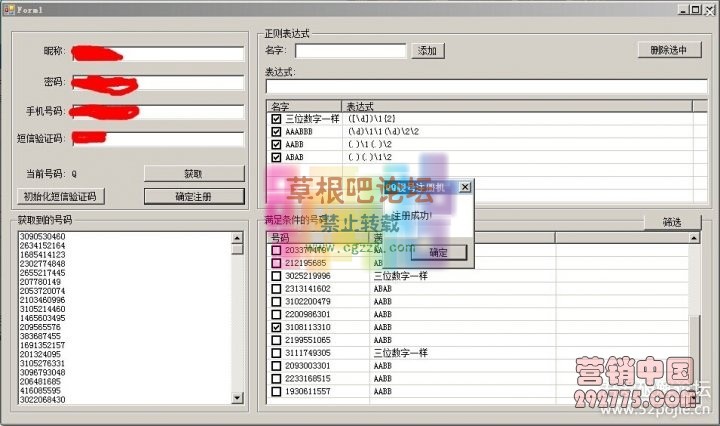Image resolution: width=720 pixels, height=426 pixels.
Task: Select number 3090530460 in obtained list
Action: coord(43,236)
